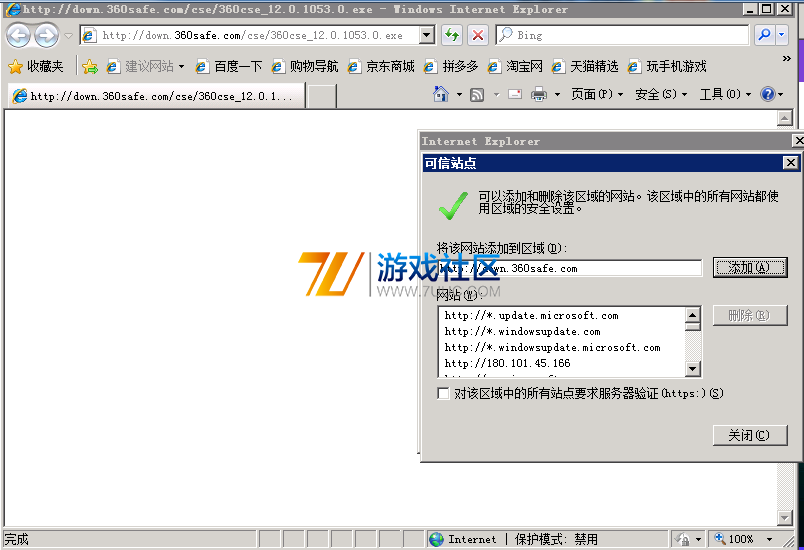Open the 页面(P) menu

pos(597,94)
